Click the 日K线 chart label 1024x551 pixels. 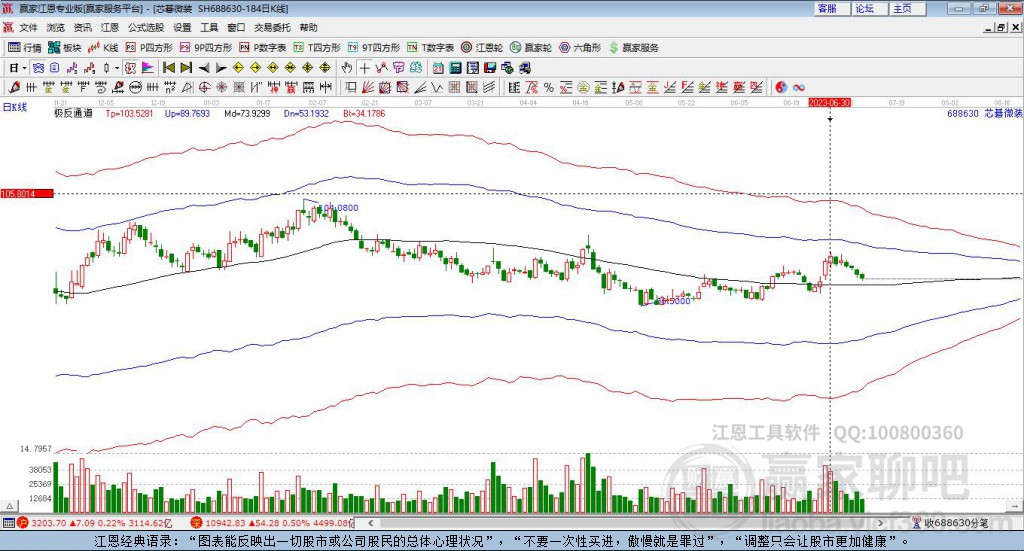[x=15, y=107]
